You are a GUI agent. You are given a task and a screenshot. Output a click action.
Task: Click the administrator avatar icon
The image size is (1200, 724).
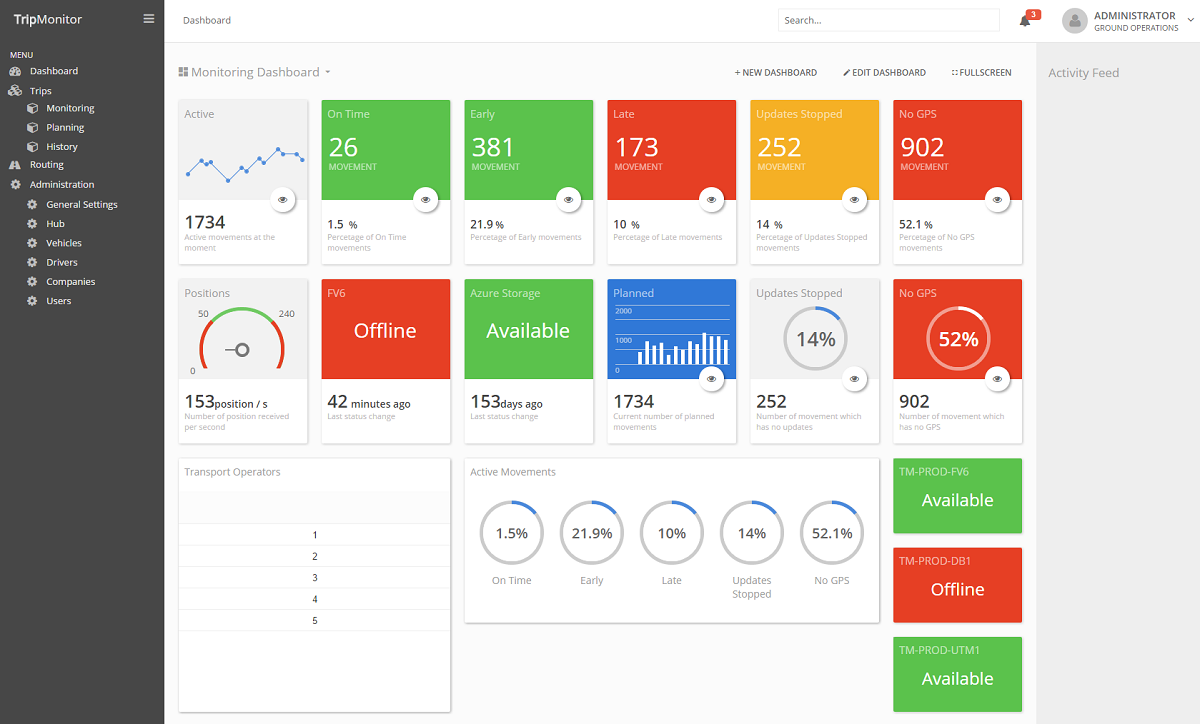(1074, 21)
